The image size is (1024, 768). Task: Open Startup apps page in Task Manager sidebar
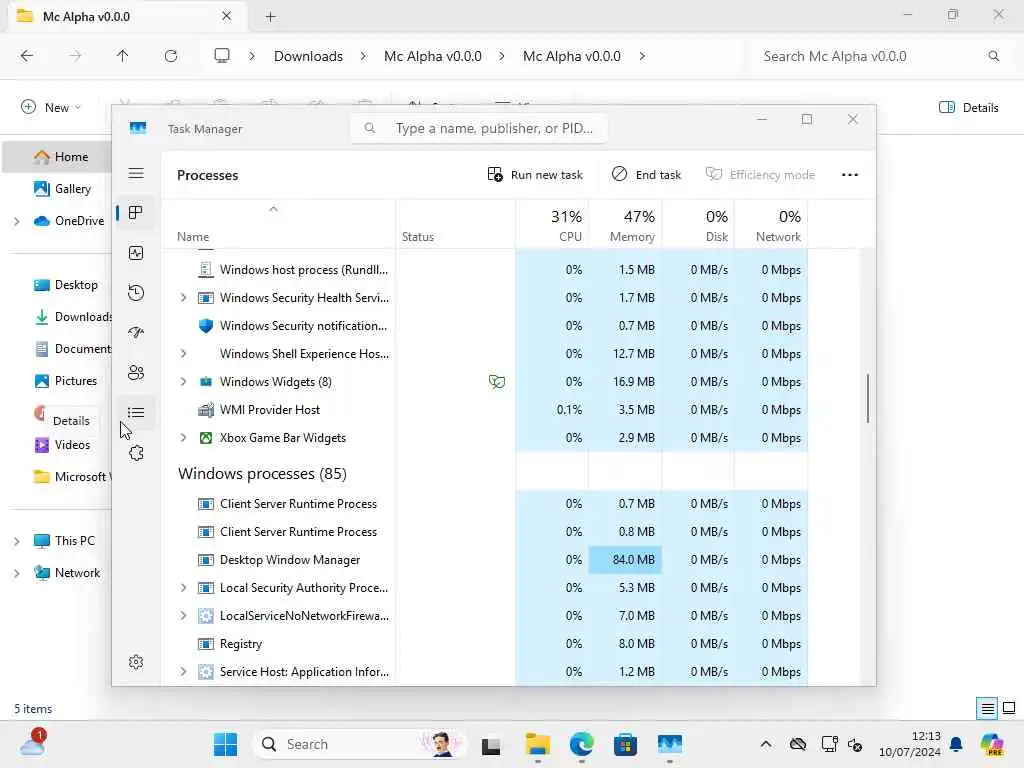[136, 332]
